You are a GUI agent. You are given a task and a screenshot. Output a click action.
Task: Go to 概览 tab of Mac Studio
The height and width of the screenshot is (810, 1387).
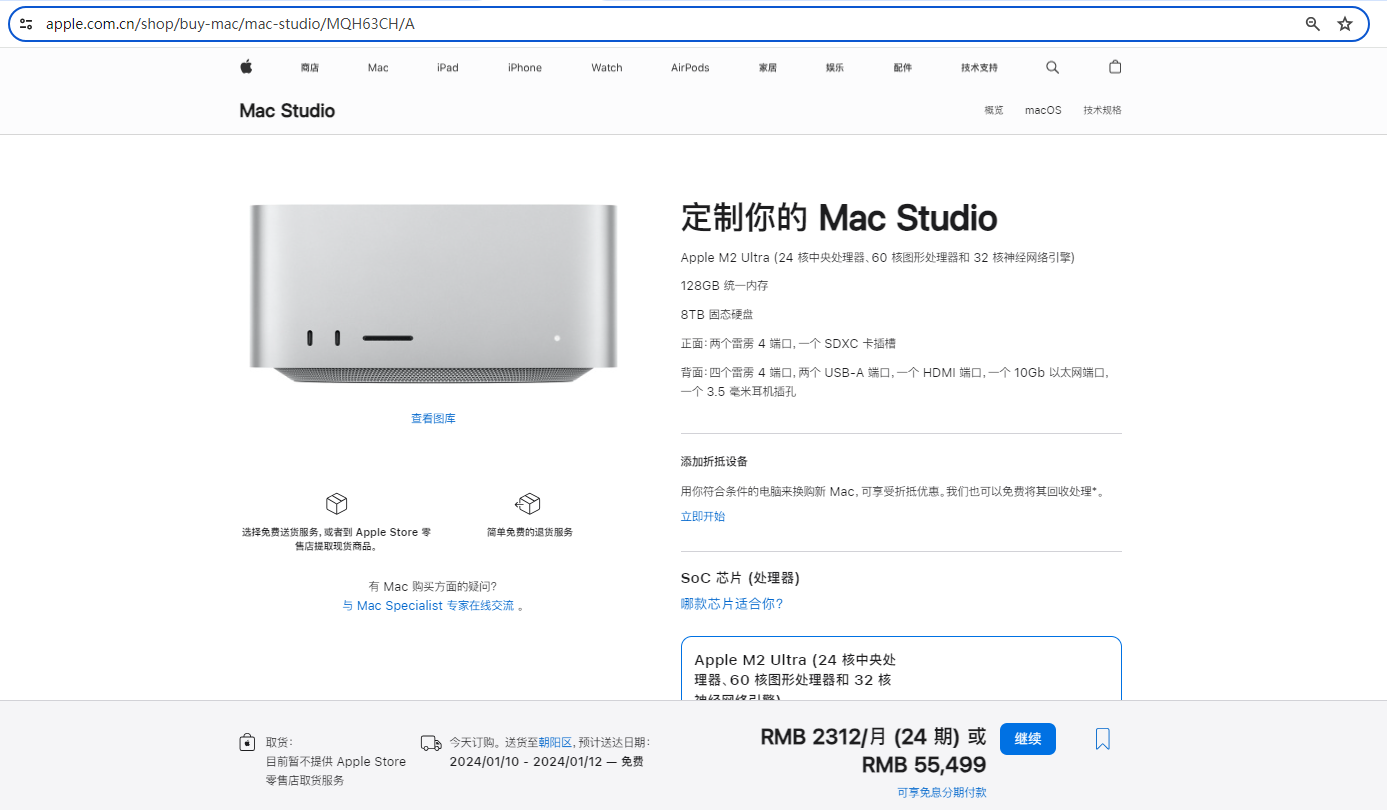[994, 110]
